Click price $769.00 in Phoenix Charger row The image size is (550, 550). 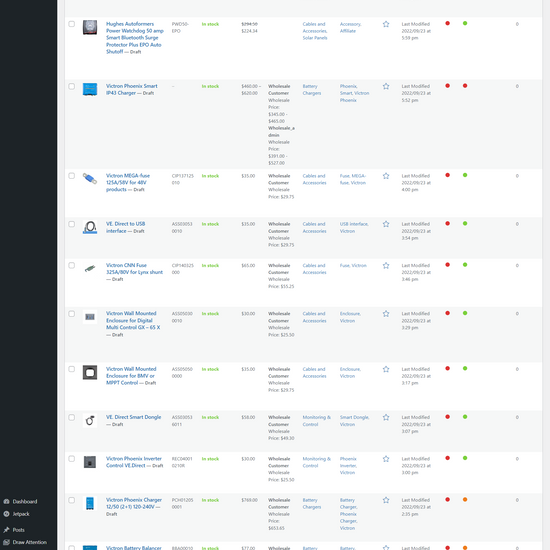[249, 500]
